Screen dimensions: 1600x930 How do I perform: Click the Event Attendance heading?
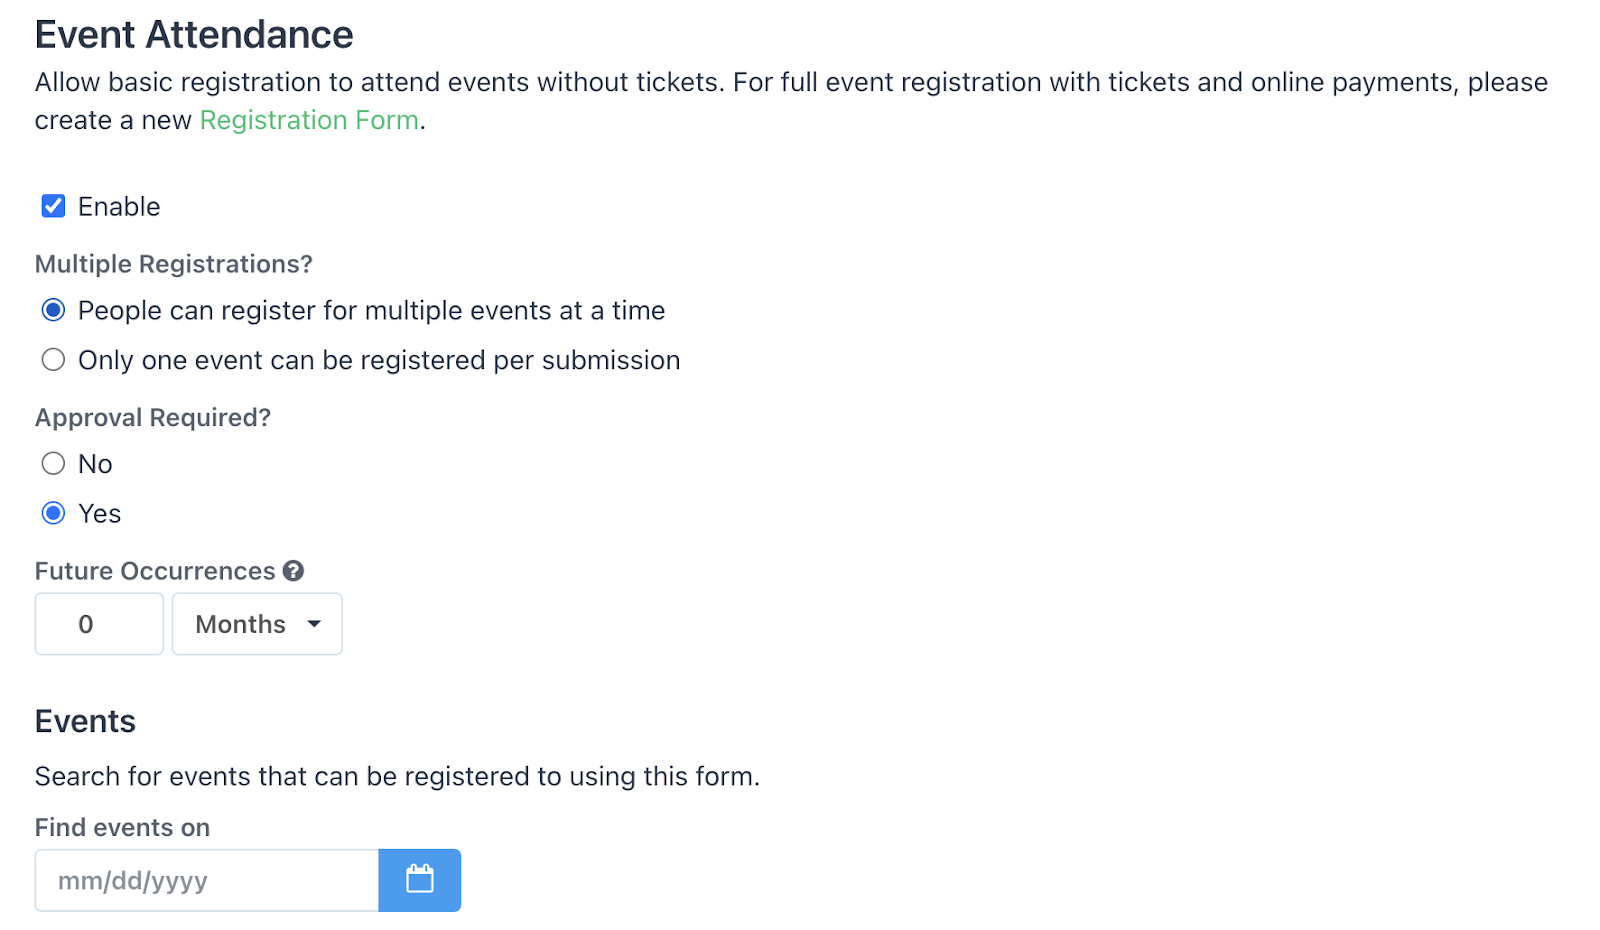[x=194, y=35]
